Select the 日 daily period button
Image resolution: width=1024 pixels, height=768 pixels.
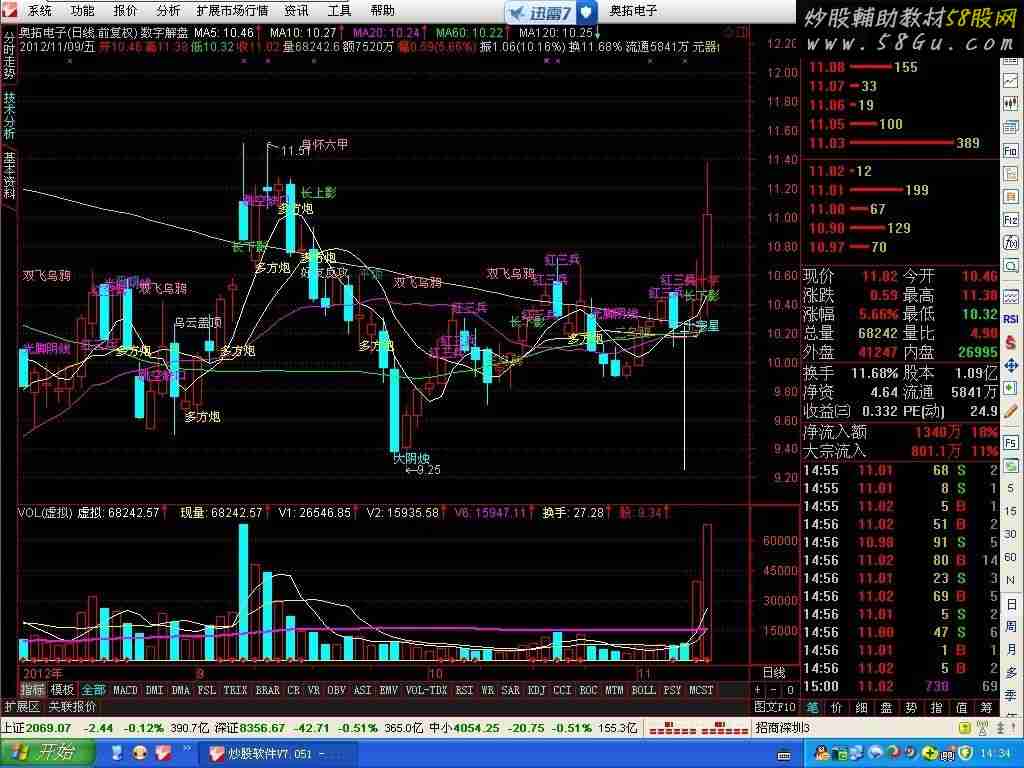(1011, 603)
